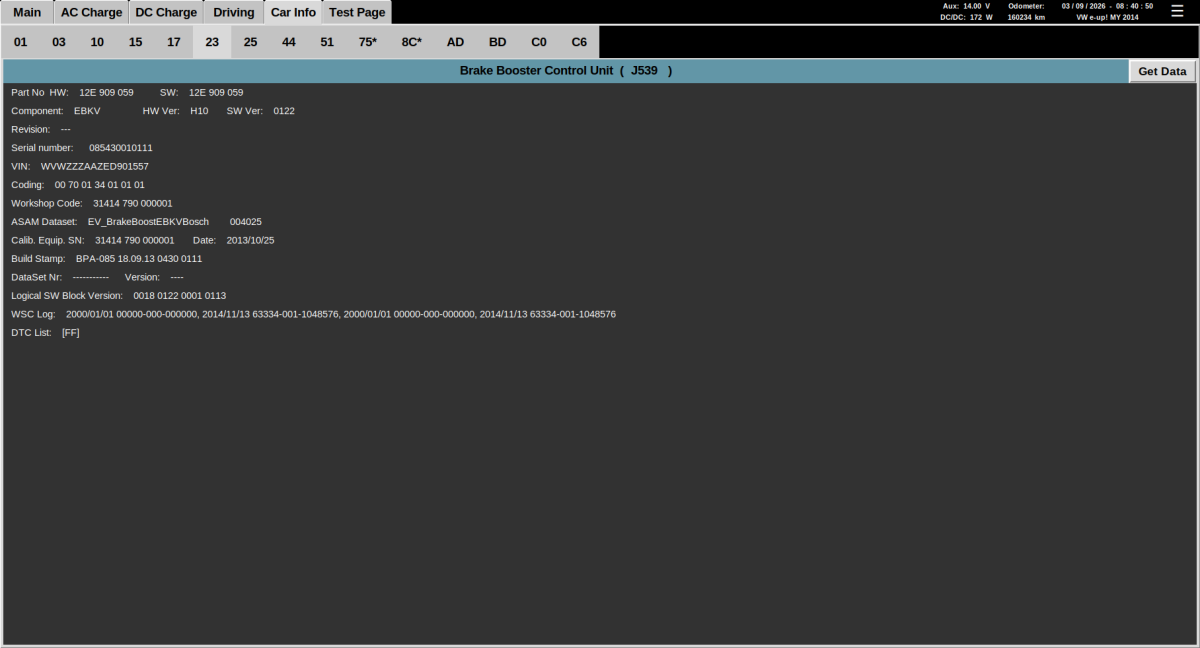Open the 8C* module tab
This screenshot has height=648, width=1200.
point(412,42)
